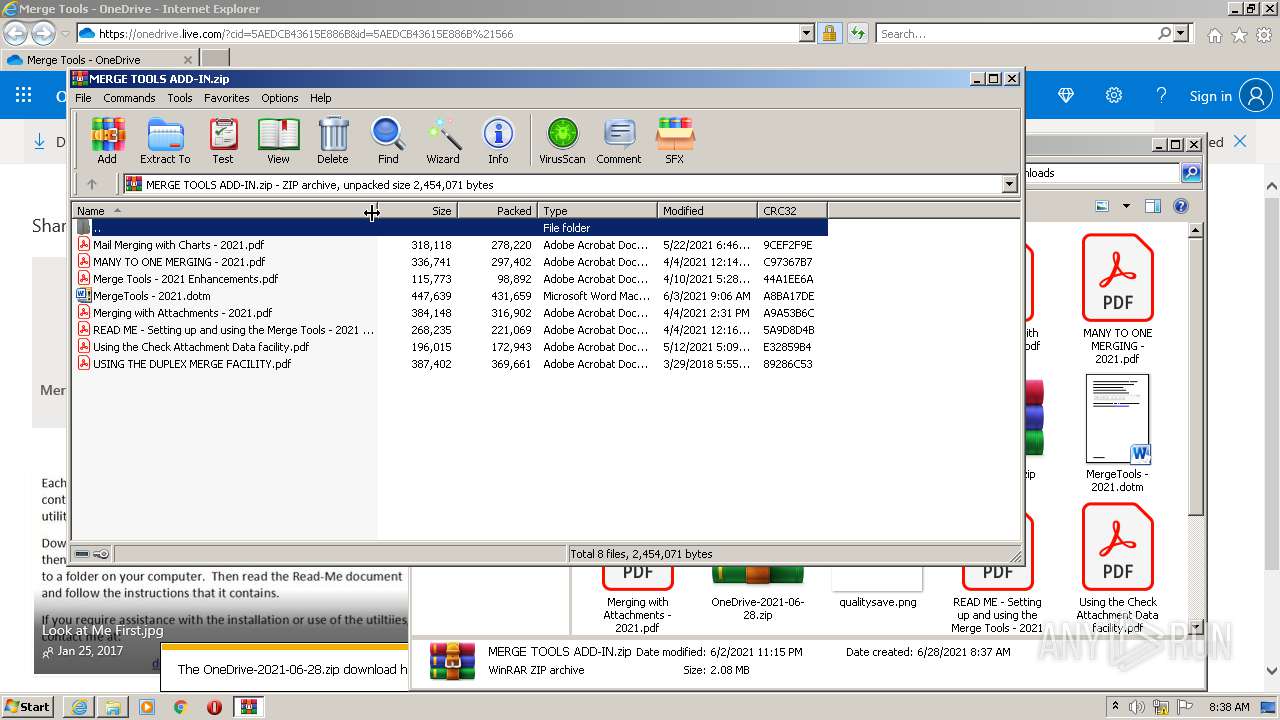
Task: Open the WinRAR Options menu
Action: [280, 98]
